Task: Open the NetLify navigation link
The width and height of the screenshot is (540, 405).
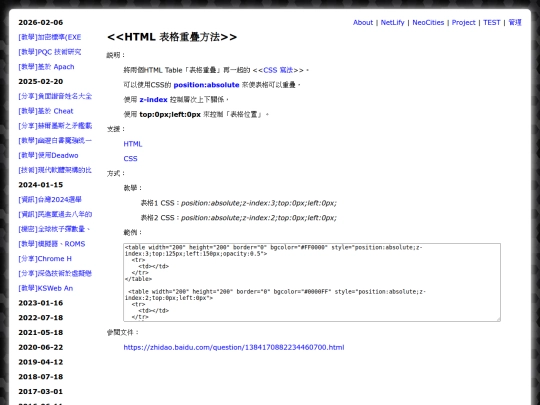Action: point(392,22)
